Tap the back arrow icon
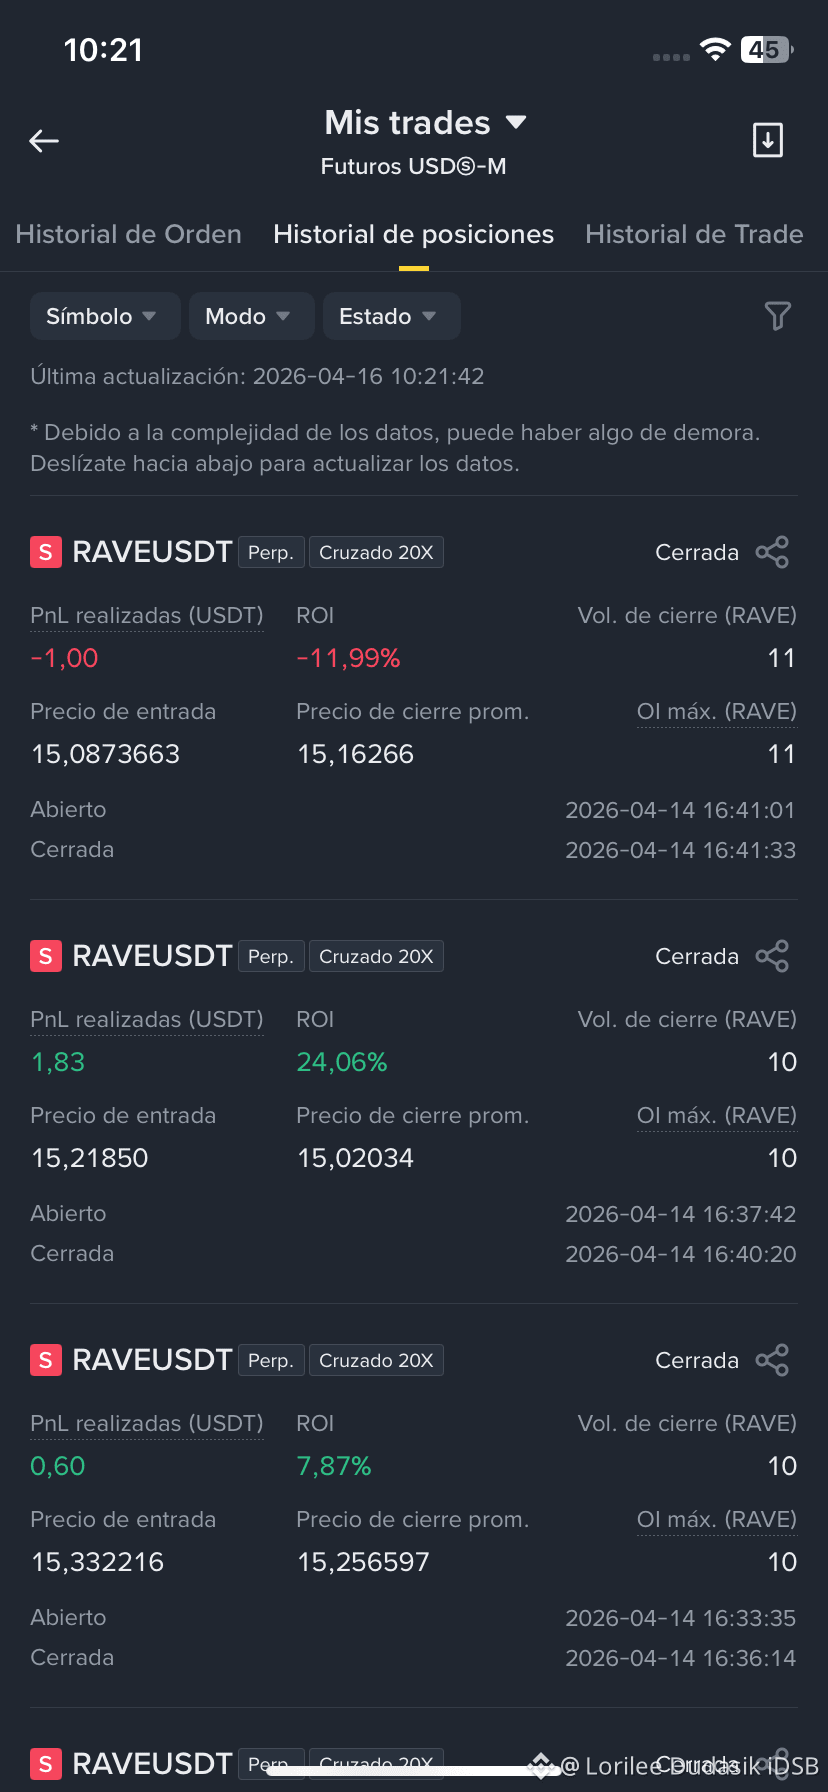 pyautogui.click(x=44, y=141)
